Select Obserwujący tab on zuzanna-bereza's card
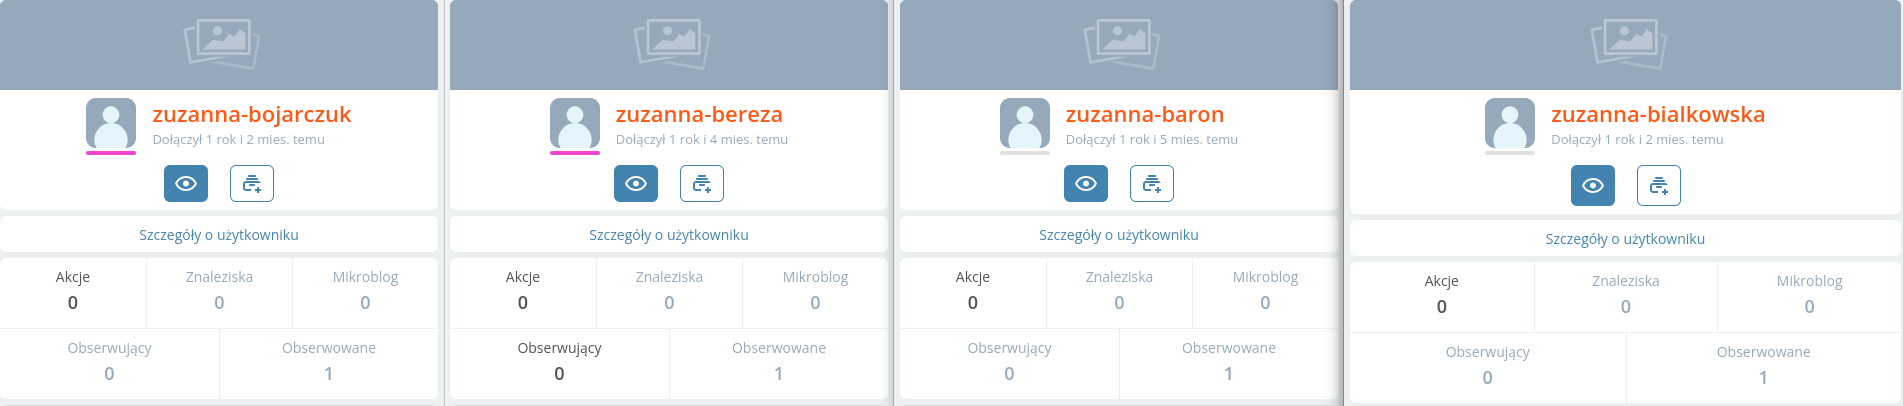This screenshot has width=1903, height=406. (559, 361)
